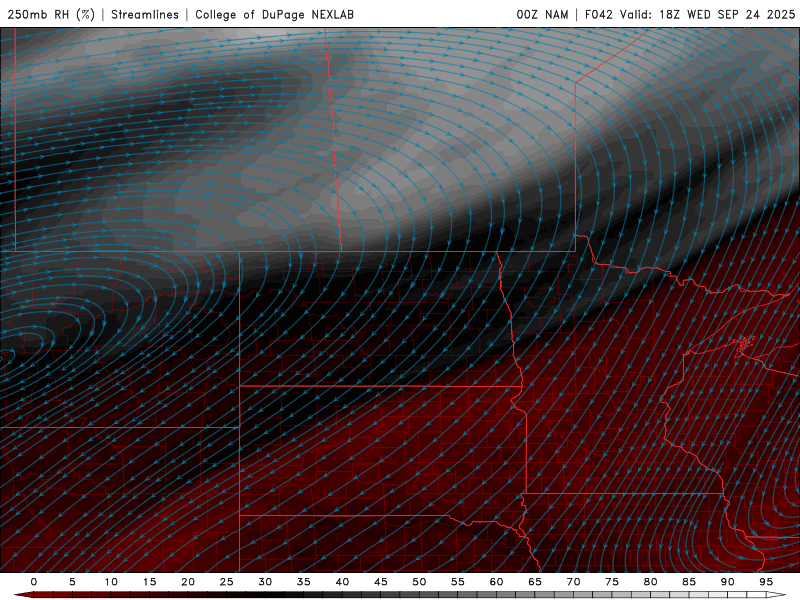Click the colorbar label "90"
The width and height of the screenshot is (800, 600).
(727, 582)
